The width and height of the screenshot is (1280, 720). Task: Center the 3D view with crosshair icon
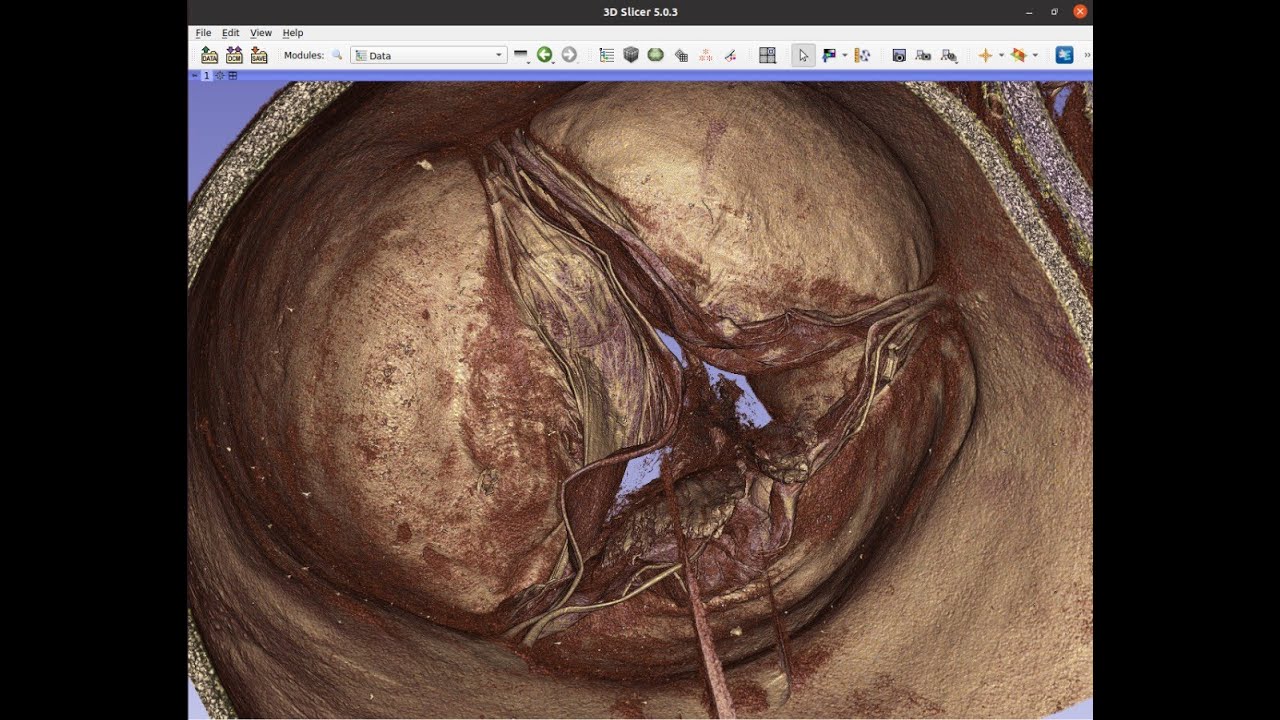220,75
